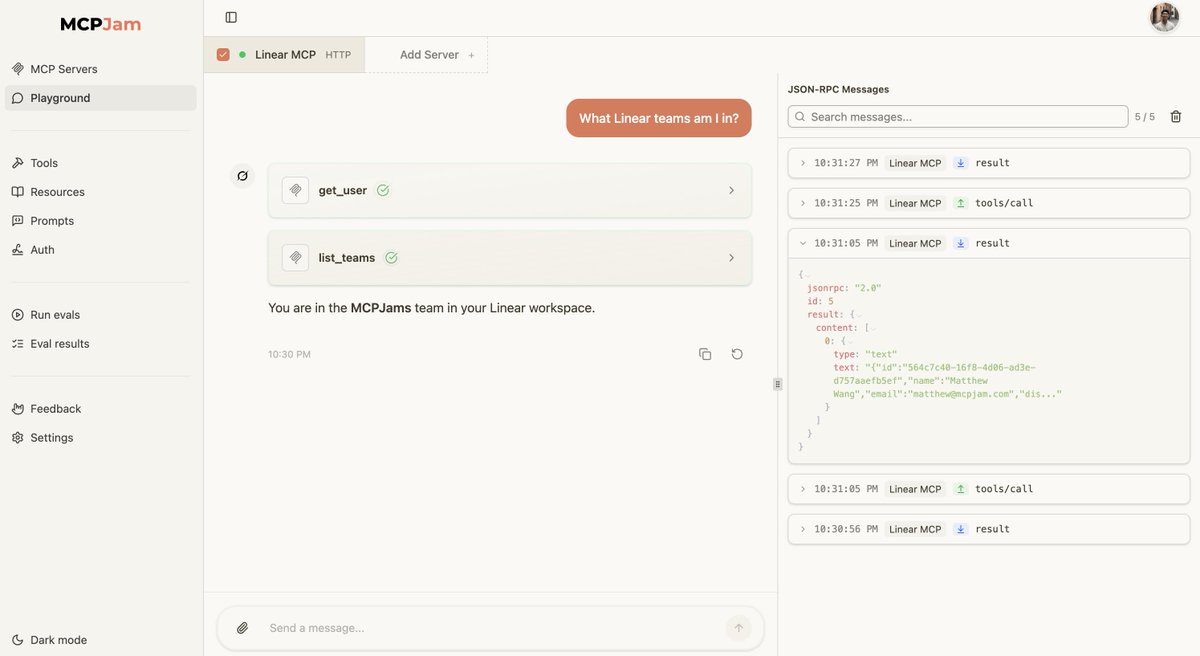This screenshot has width=1200, height=656.
Task: Click incoming arrow on 10:31:27 PM result
Action: pyautogui.click(x=961, y=163)
